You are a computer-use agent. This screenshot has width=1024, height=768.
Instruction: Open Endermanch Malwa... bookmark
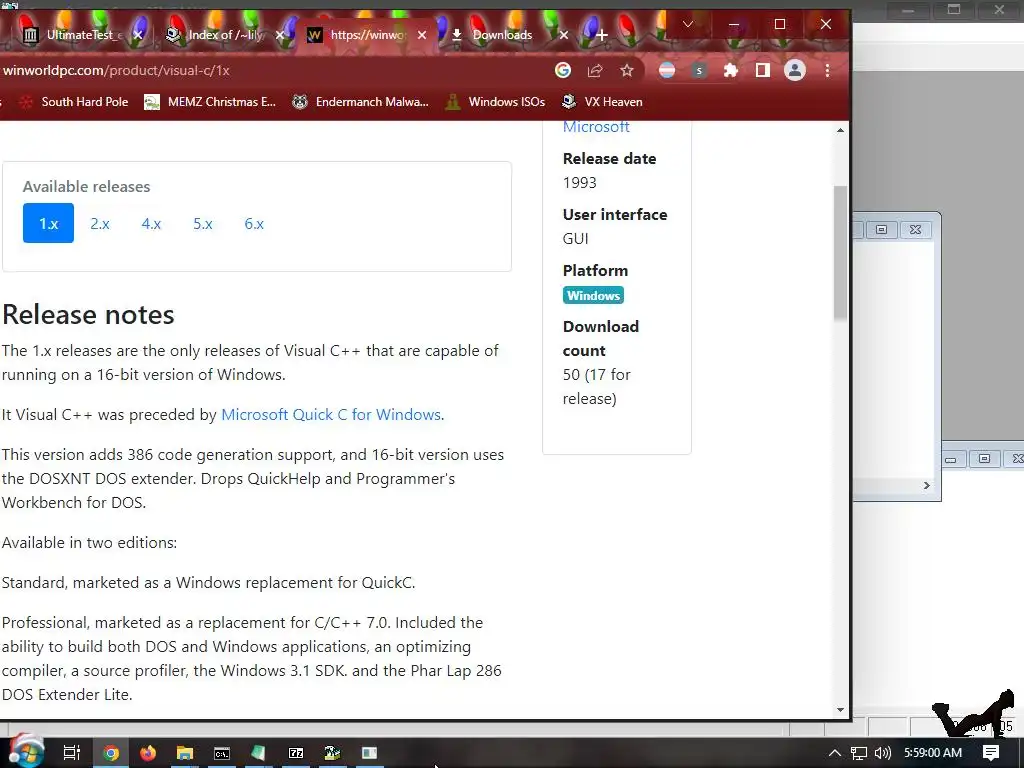click(360, 102)
